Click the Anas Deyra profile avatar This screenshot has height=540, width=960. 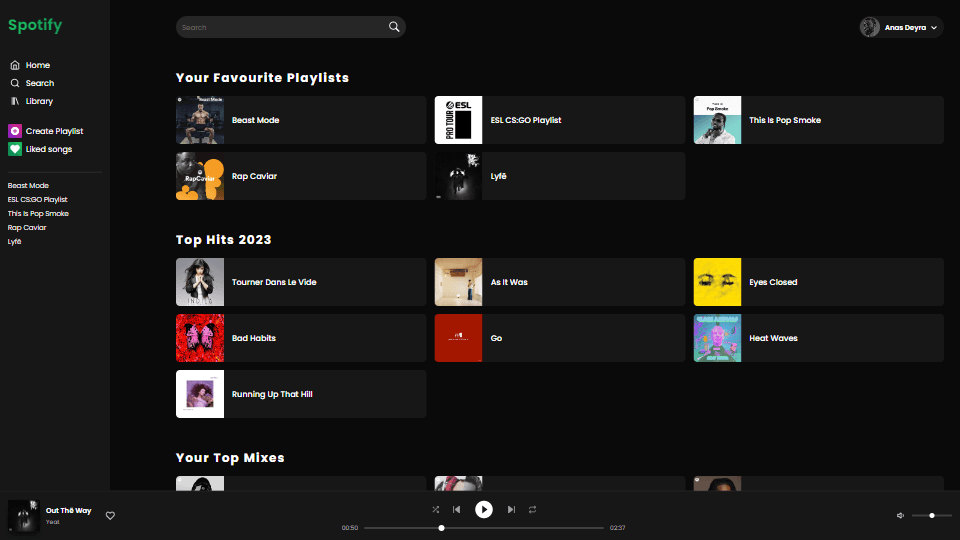pyautogui.click(x=869, y=27)
